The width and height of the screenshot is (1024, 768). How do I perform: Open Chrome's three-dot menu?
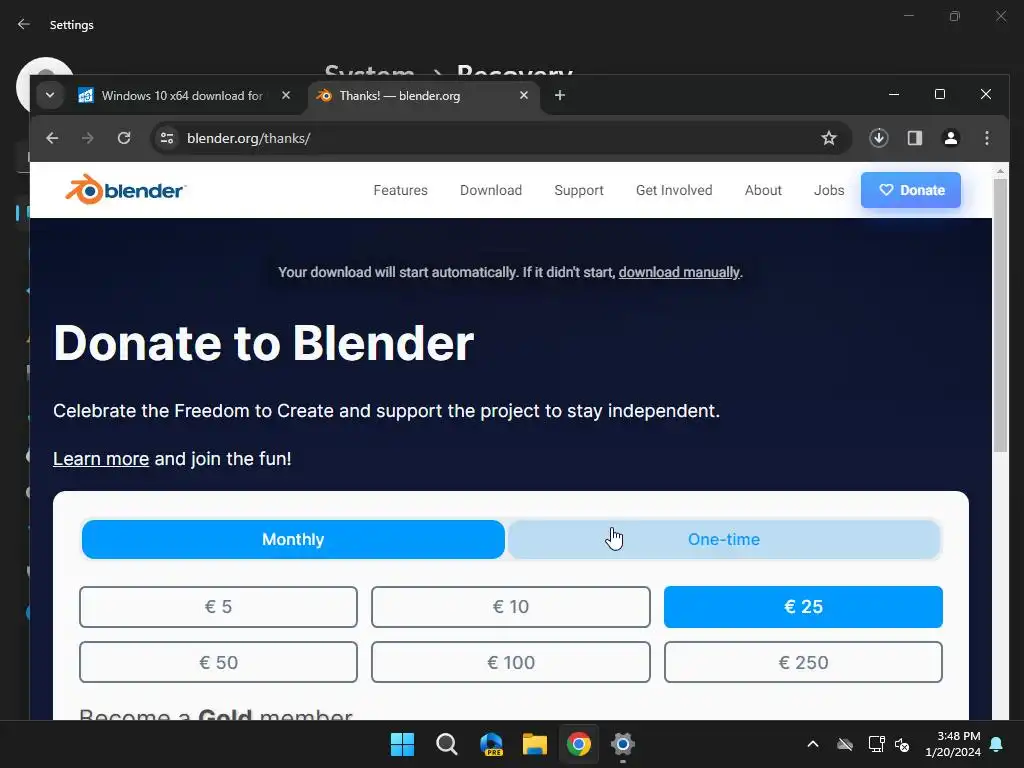click(987, 138)
